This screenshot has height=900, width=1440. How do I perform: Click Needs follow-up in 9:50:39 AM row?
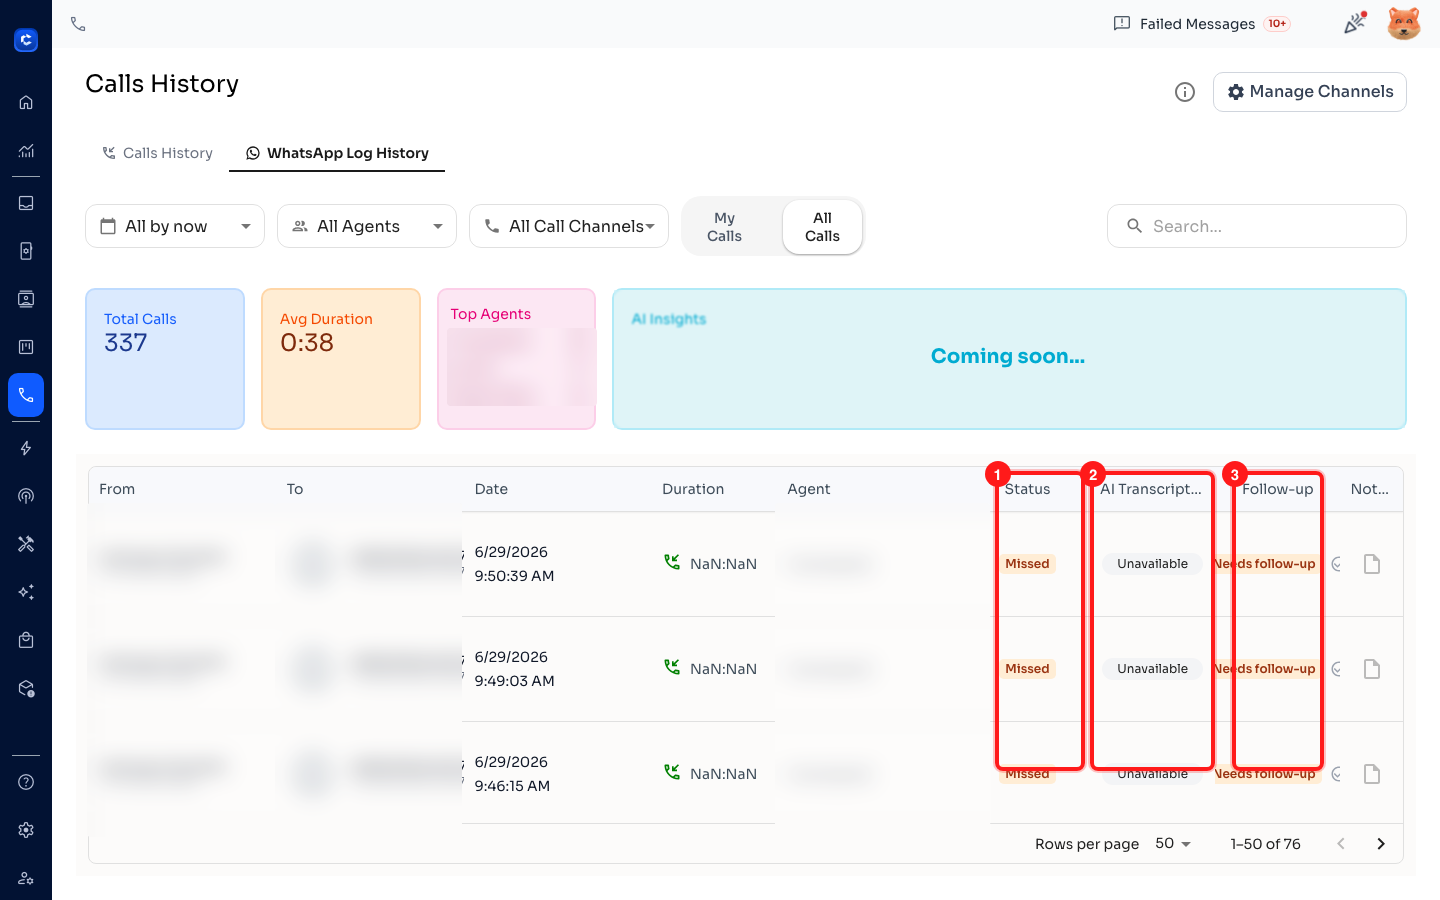tap(1265, 564)
